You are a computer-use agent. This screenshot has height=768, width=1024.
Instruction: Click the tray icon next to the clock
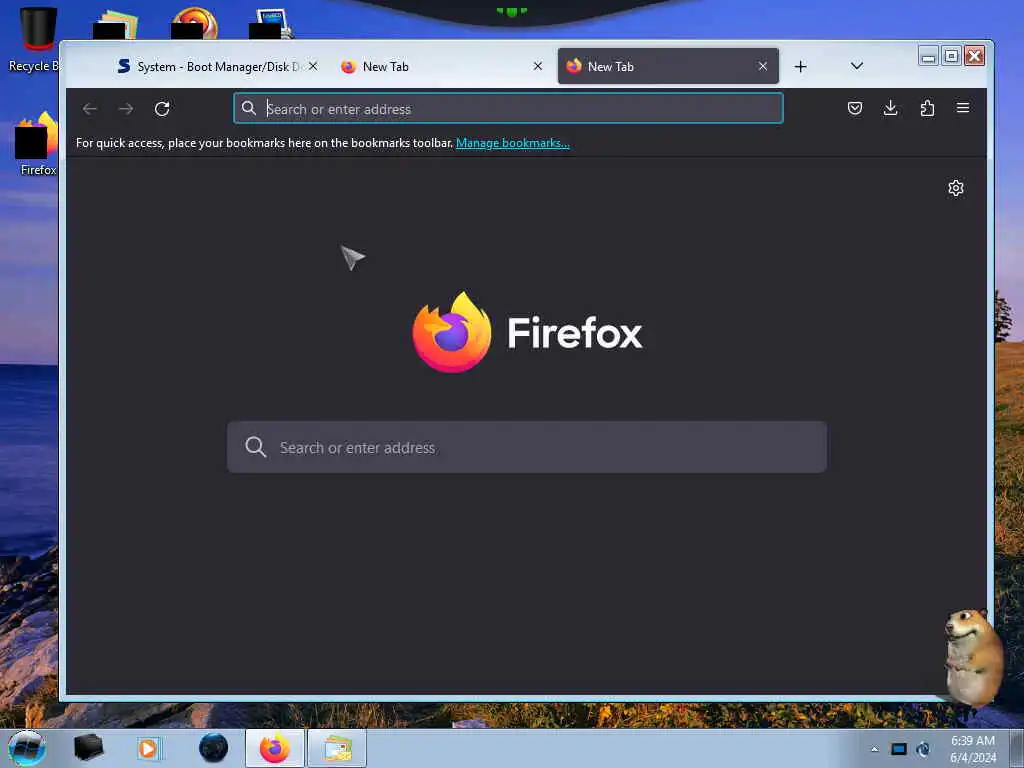tap(923, 750)
